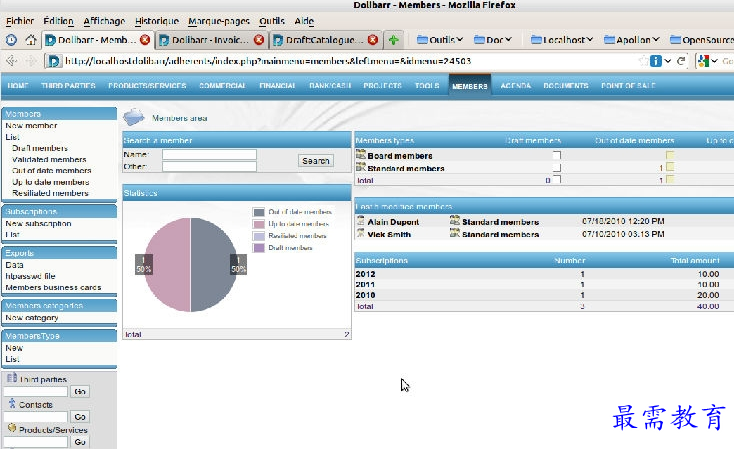
Task: Open the Localhost bookmarks folder
Action: 562,40
